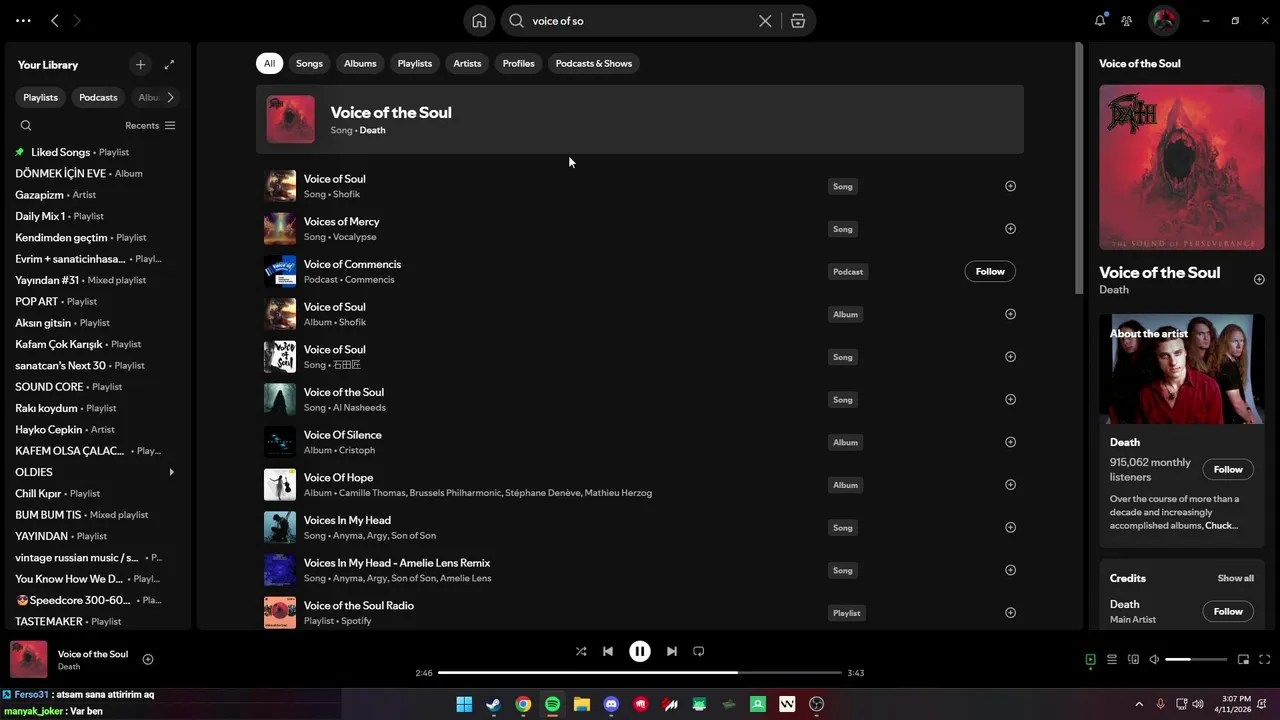Adjust the volume slider
The height and width of the screenshot is (720, 1280).
tap(1196, 660)
